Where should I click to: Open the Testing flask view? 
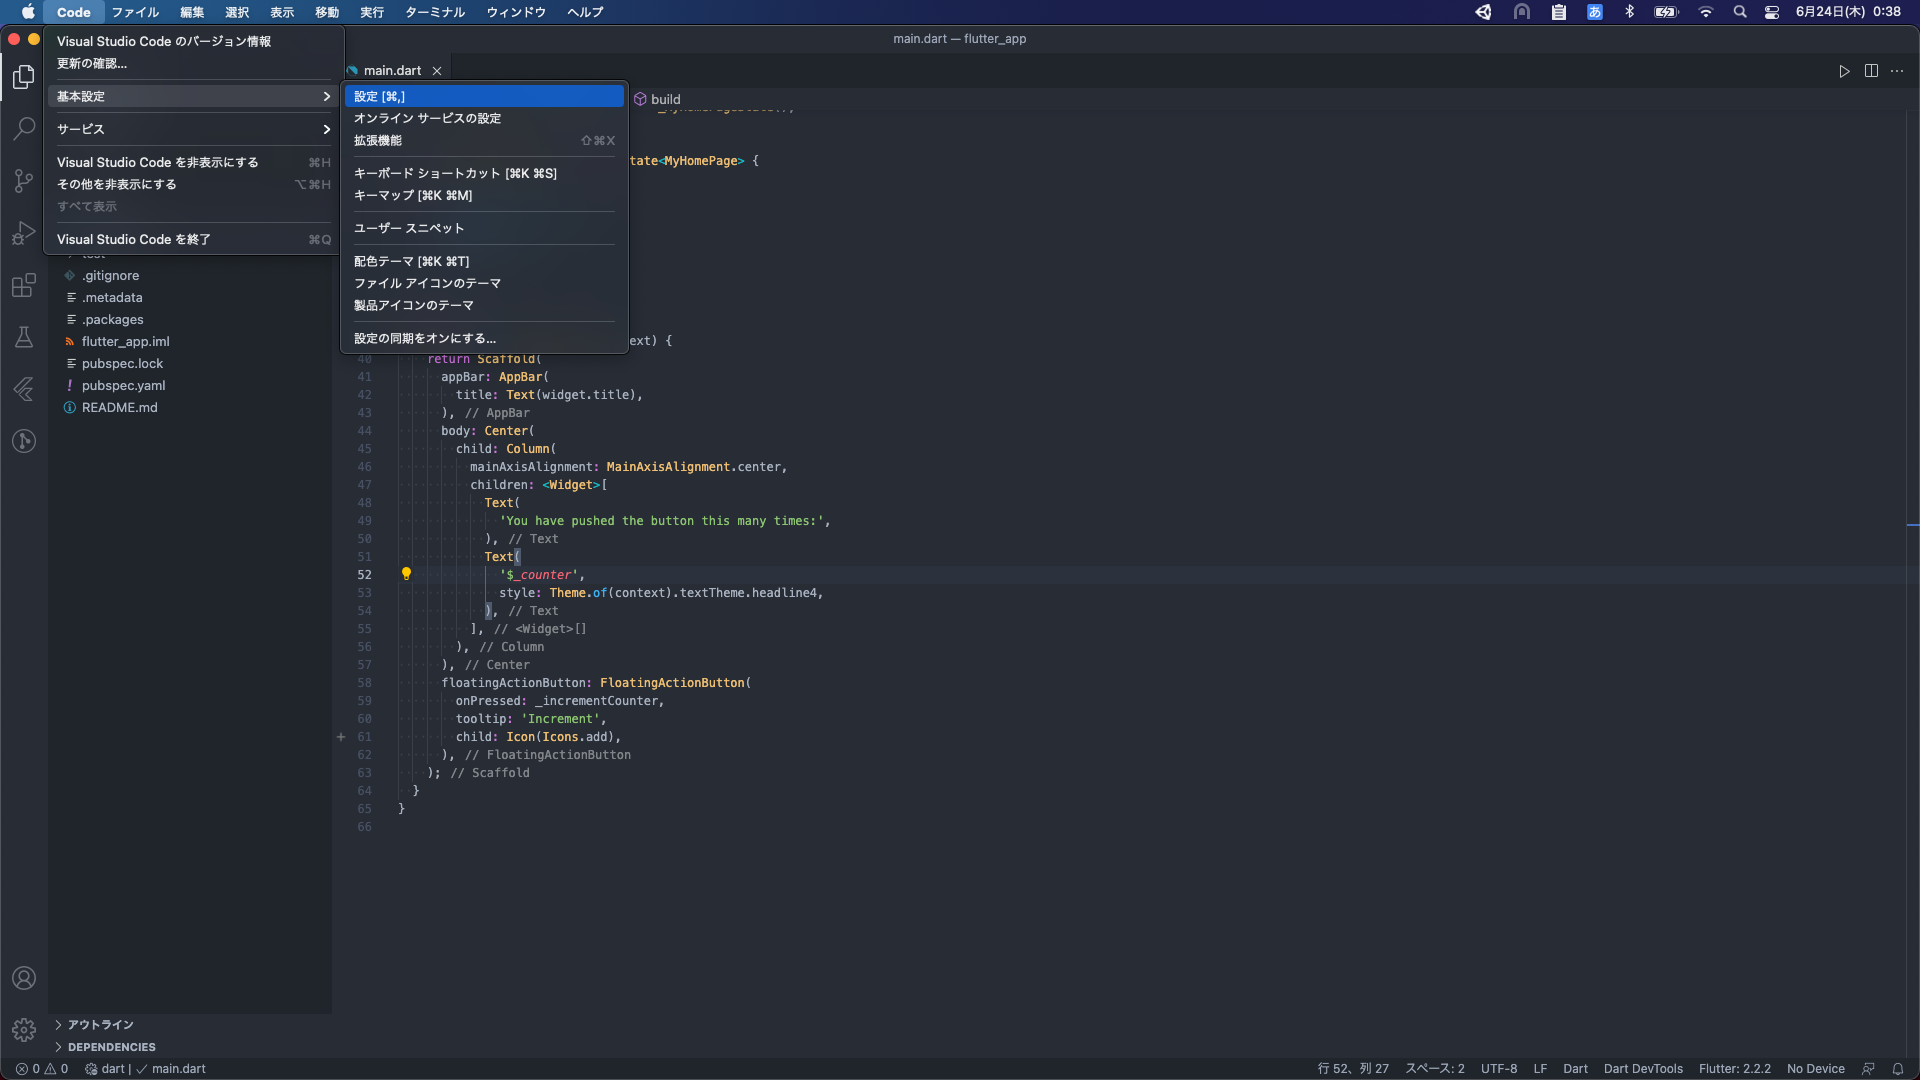24,337
